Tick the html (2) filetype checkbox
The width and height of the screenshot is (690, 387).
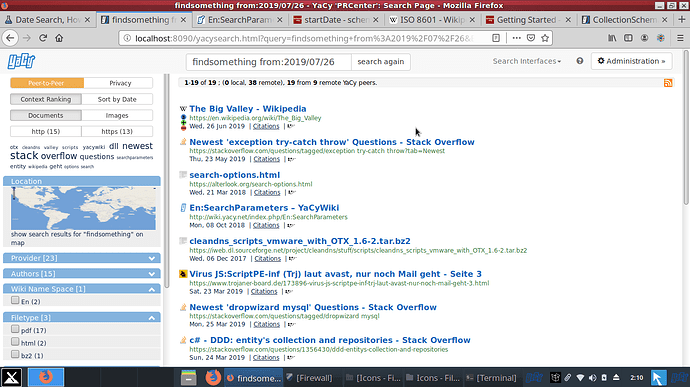[x=15, y=342]
